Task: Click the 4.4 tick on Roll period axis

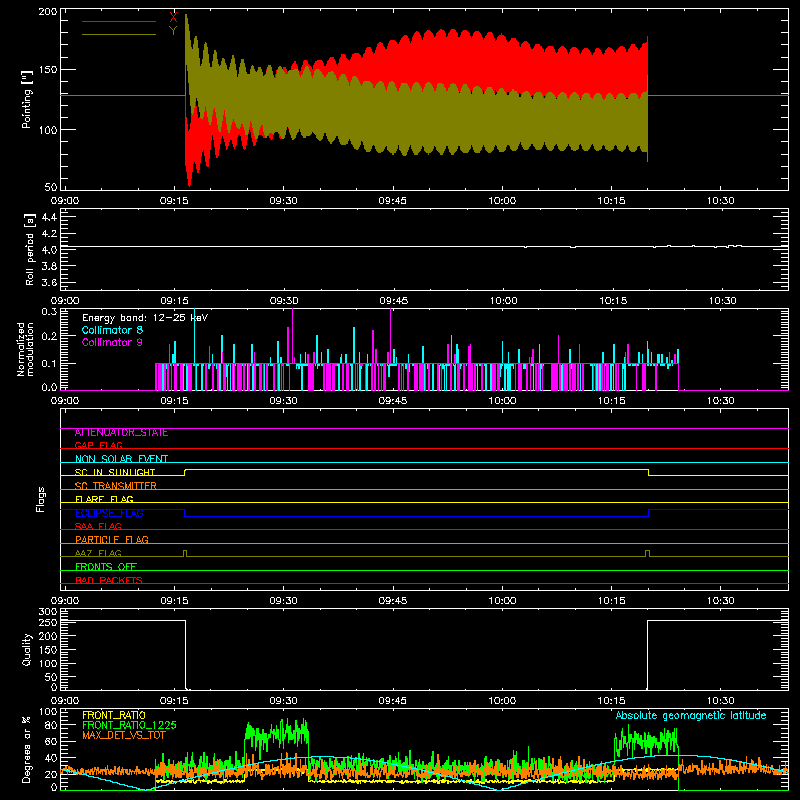Action: coord(49,217)
